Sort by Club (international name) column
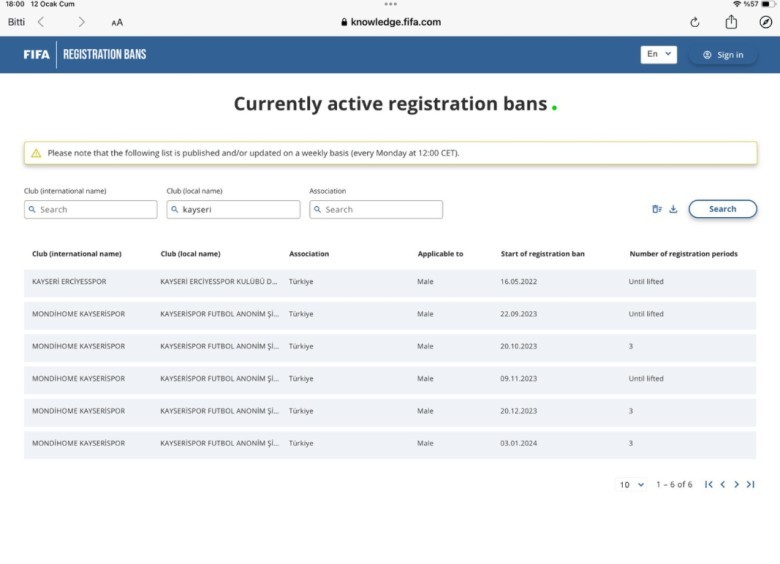This screenshot has width=780, height=564. click(x=77, y=254)
